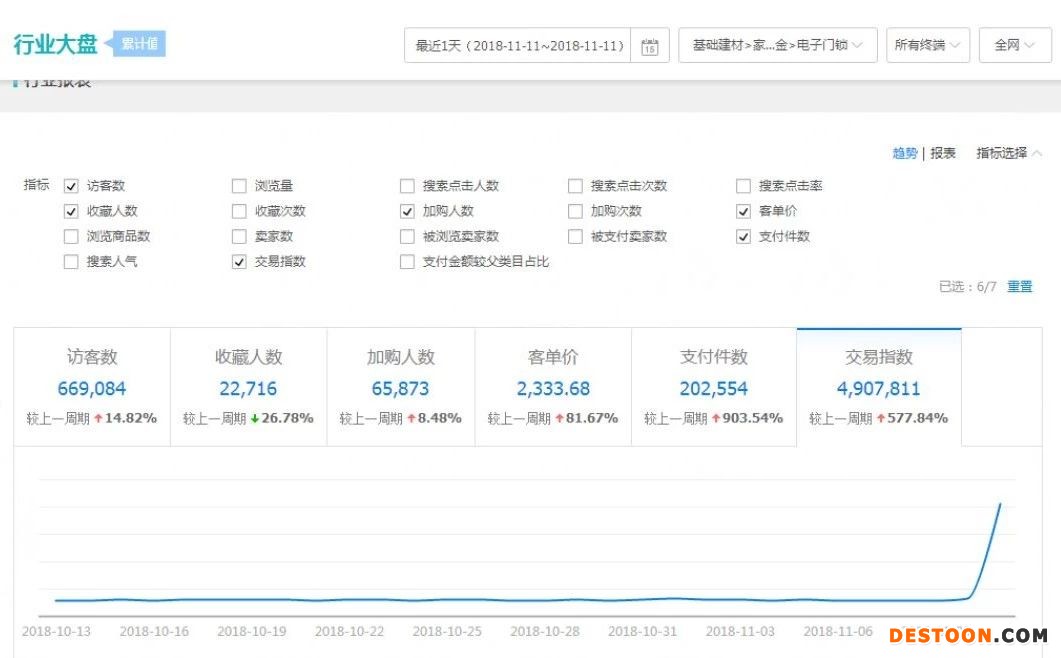
Task: Switch to 报表 view
Action: coord(943,153)
